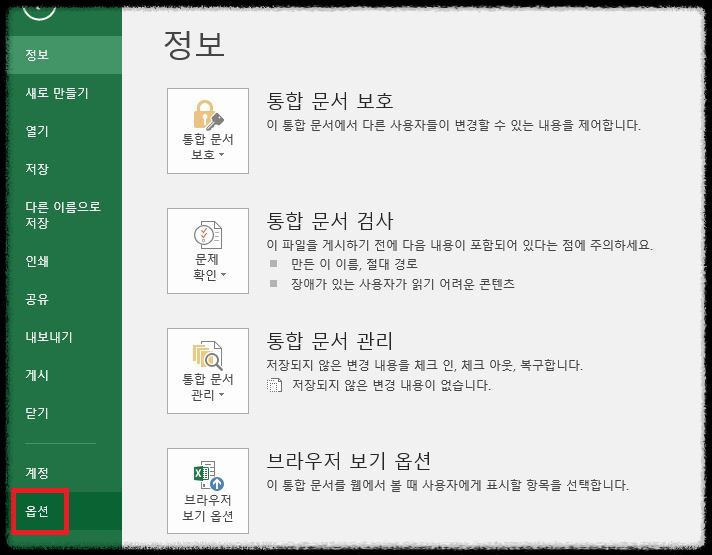Open the 통합 문서 보호 dropdown arrow
Viewport: 712px width, 555px height.
click(222, 155)
